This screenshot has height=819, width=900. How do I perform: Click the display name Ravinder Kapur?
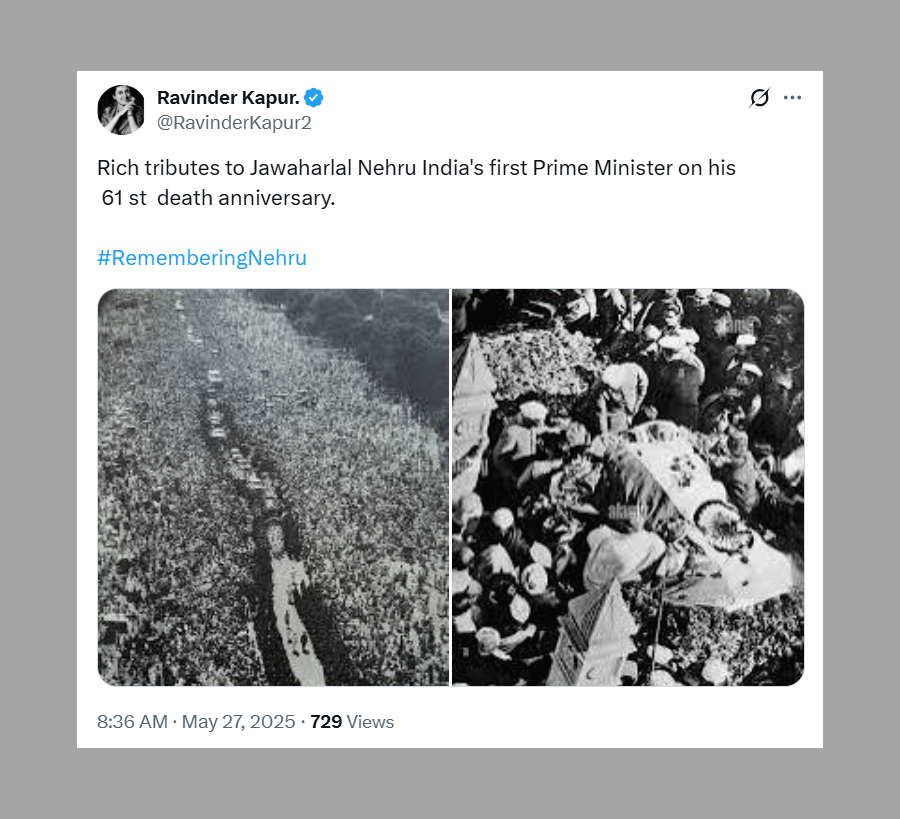pos(228,97)
